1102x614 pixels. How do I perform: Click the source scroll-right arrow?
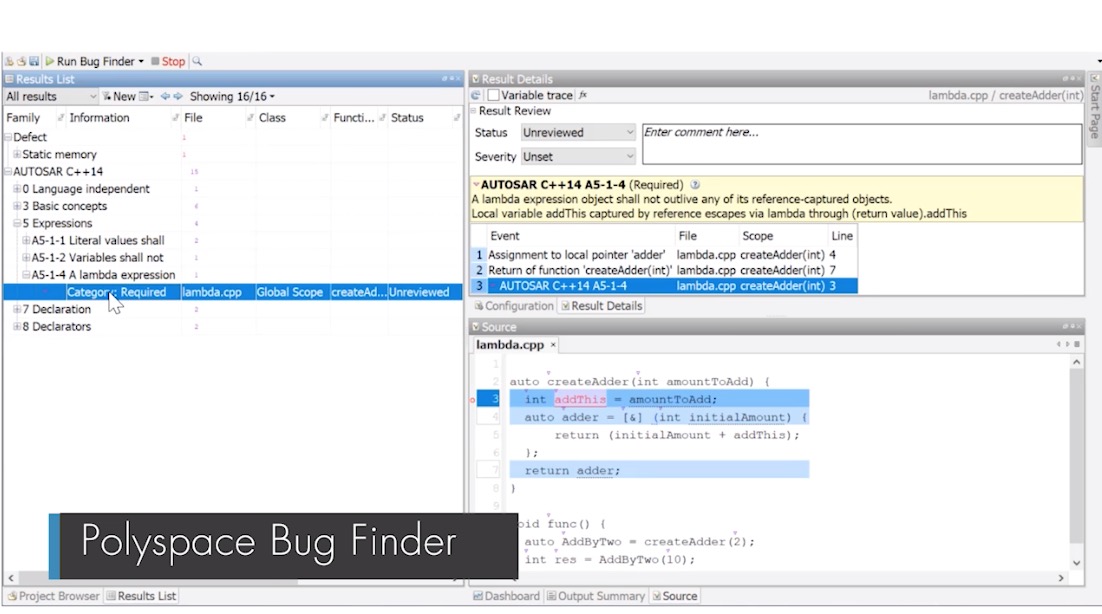[1061, 578]
